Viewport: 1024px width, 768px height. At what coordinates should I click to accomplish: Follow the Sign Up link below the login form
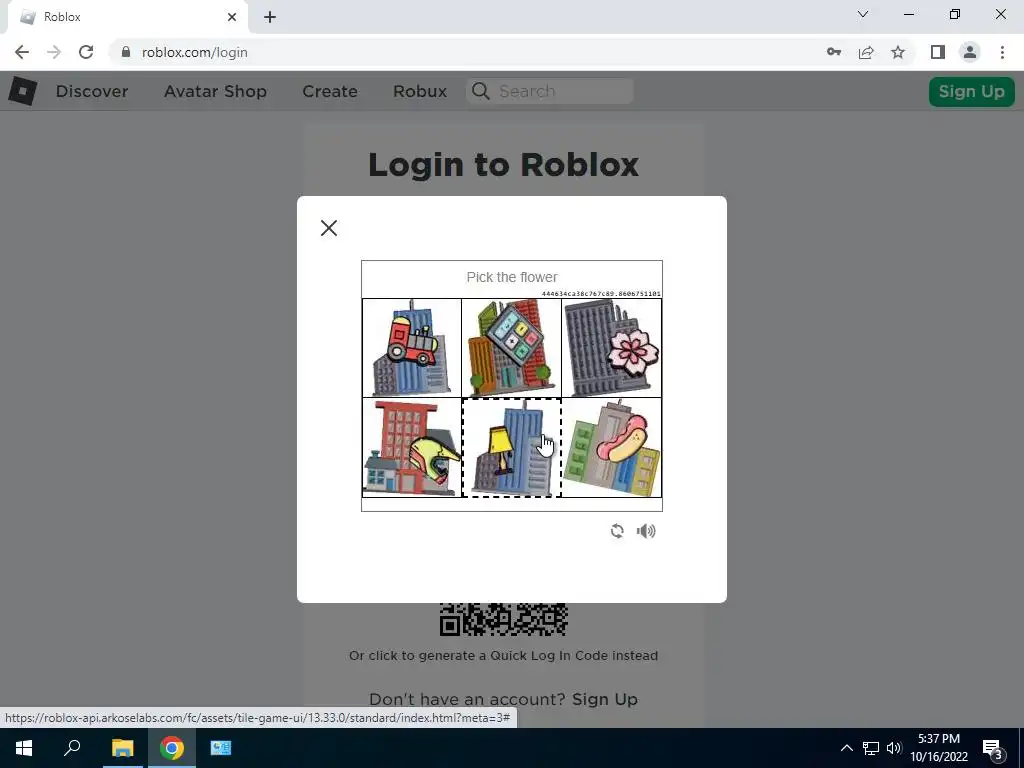click(605, 699)
